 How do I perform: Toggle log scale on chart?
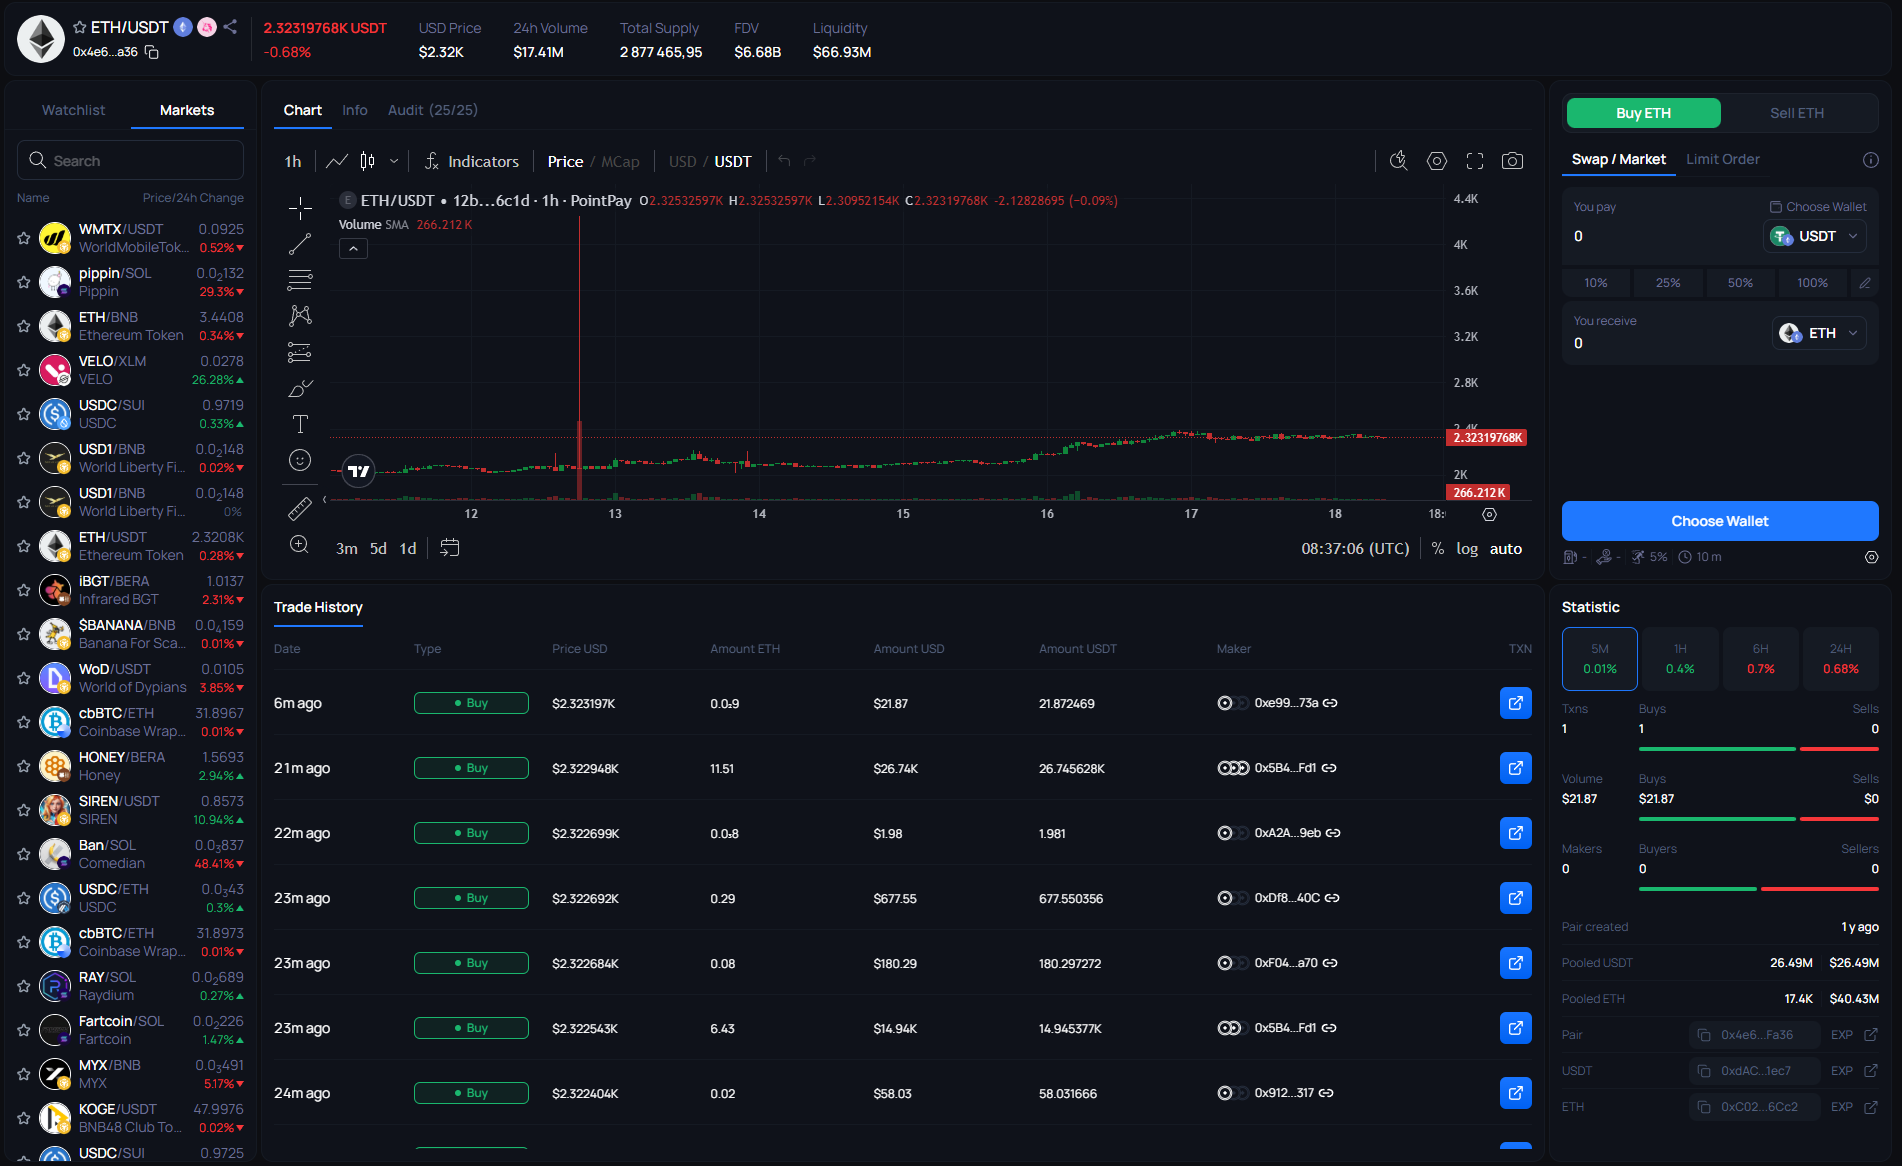point(1466,549)
